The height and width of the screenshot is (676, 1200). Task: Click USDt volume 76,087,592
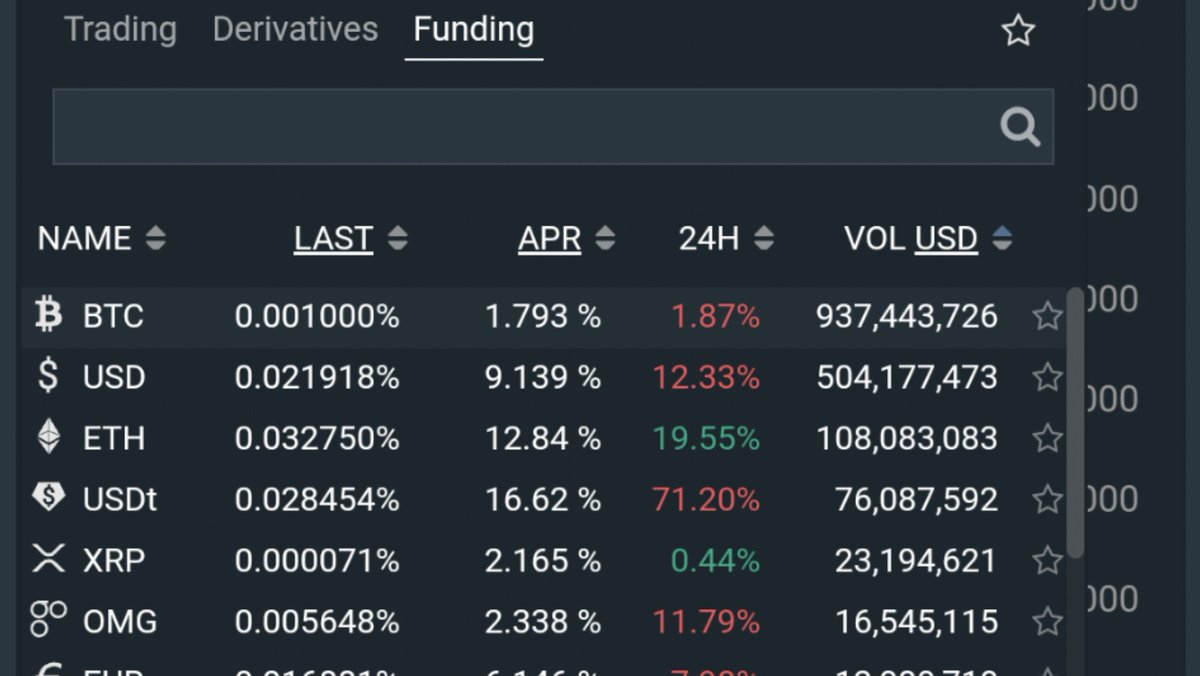coord(916,499)
